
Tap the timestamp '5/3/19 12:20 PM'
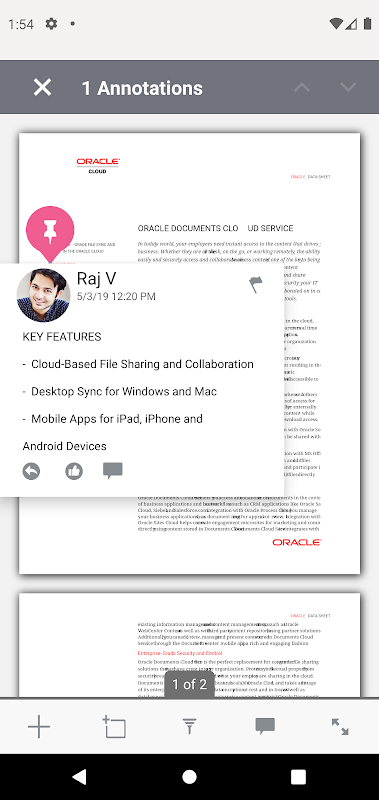116,296
